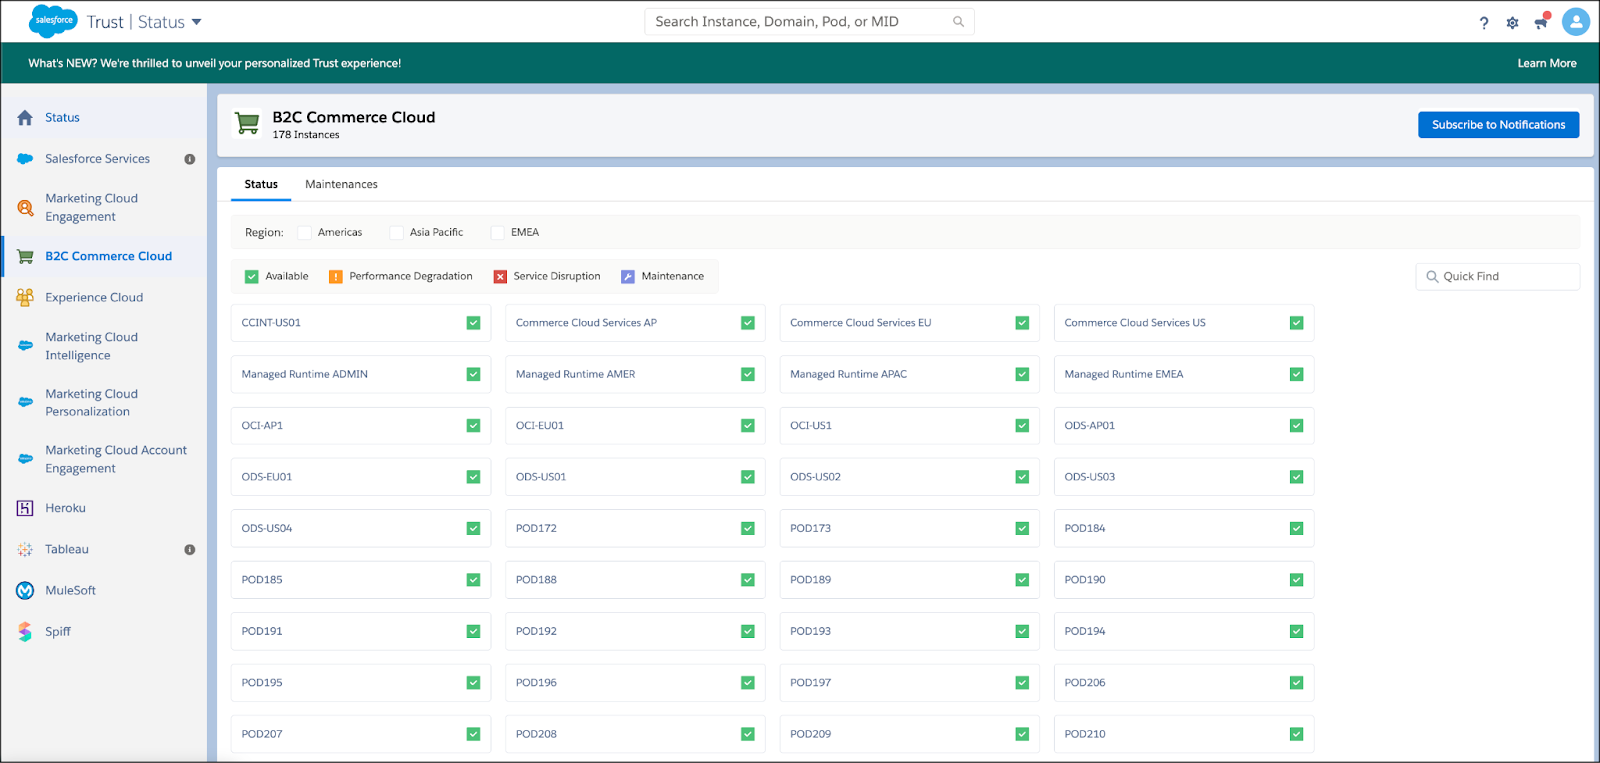Open the OCI-EU01 instance card
Image resolution: width=1600 pixels, height=763 pixels.
coord(635,426)
